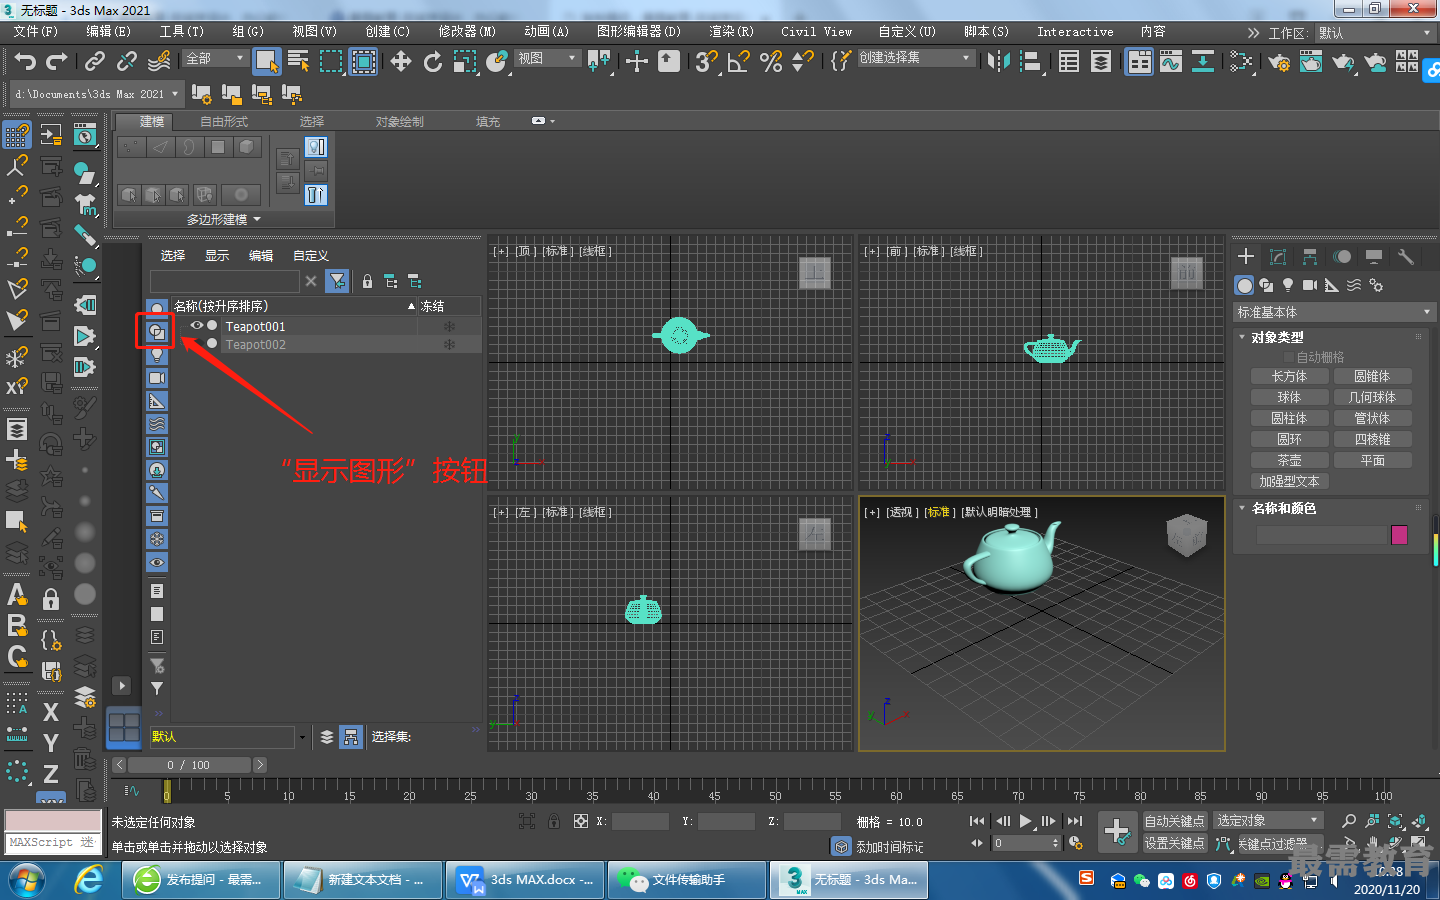The width and height of the screenshot is (1440, 900).
Task: Click Display Helpers icon in explorer
Action: click(157, 401)
